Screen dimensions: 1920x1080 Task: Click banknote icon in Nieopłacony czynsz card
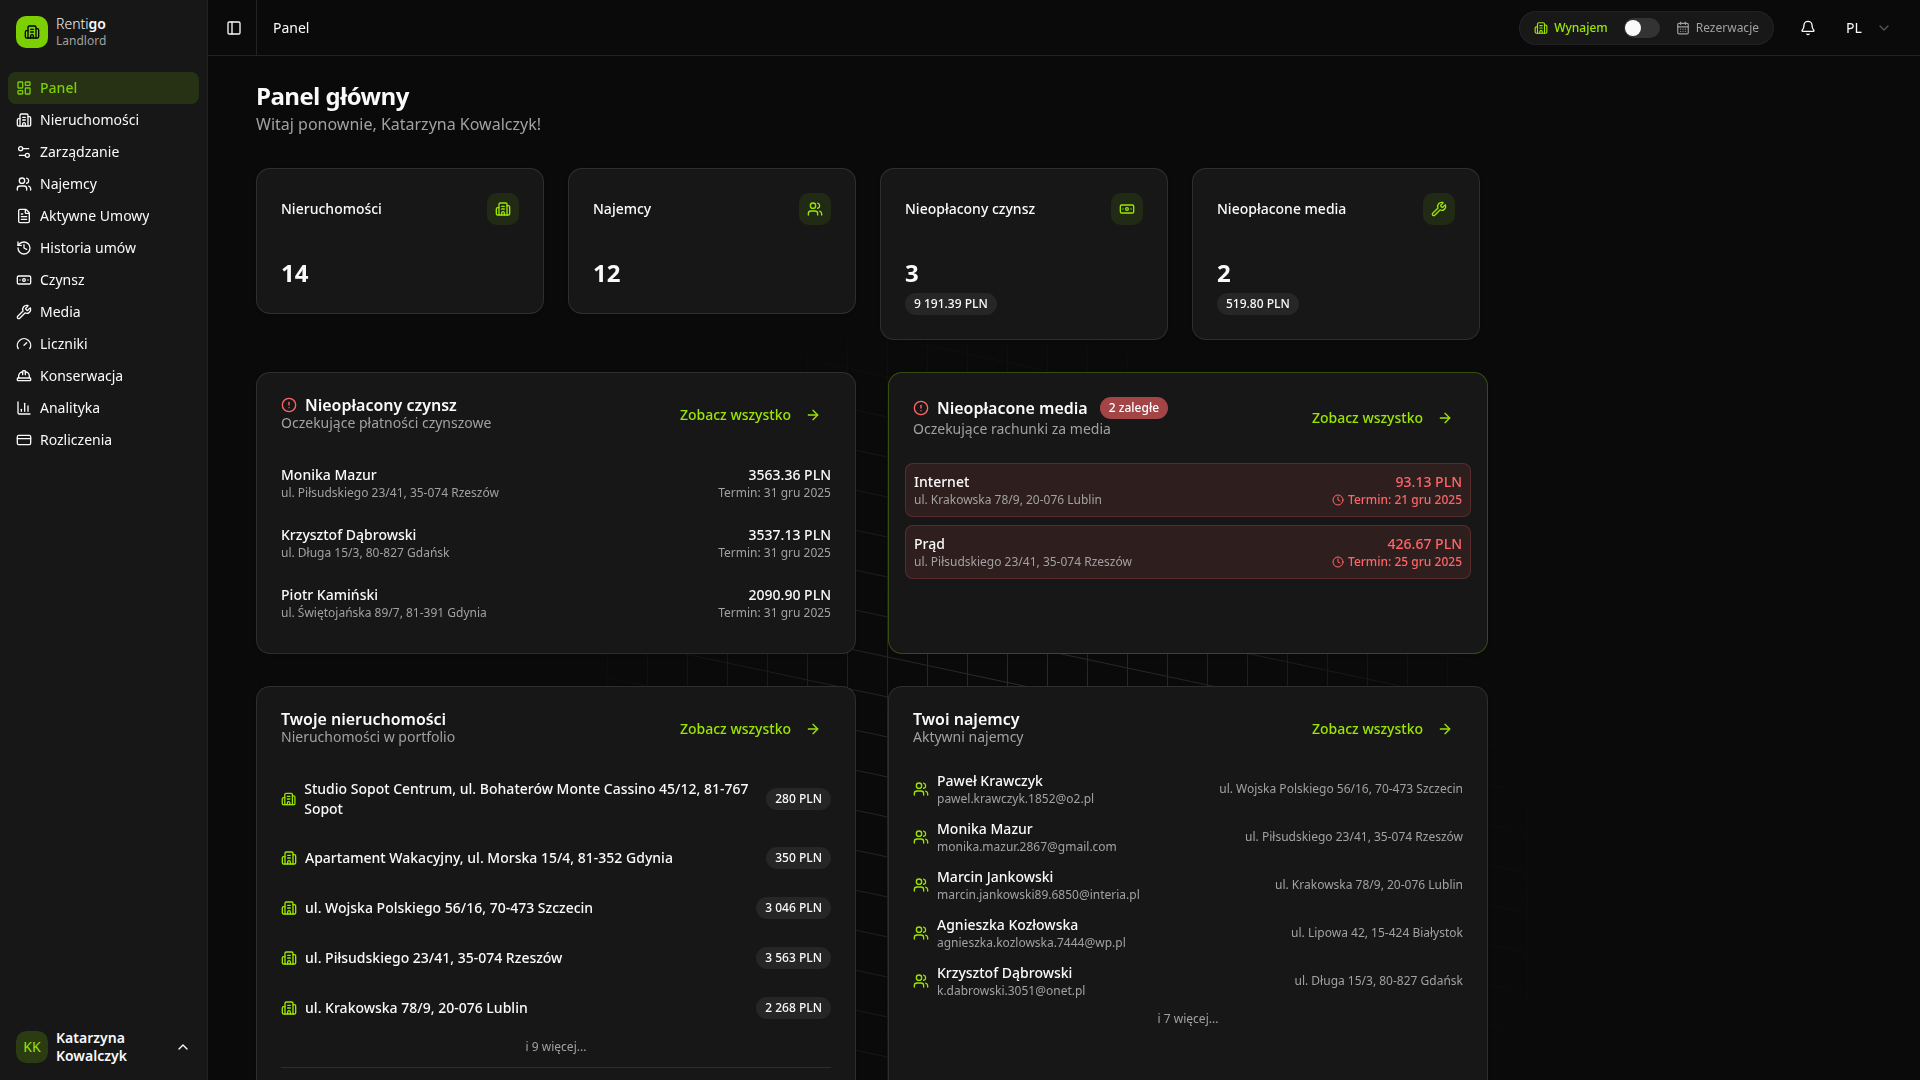pos(1126,209)
